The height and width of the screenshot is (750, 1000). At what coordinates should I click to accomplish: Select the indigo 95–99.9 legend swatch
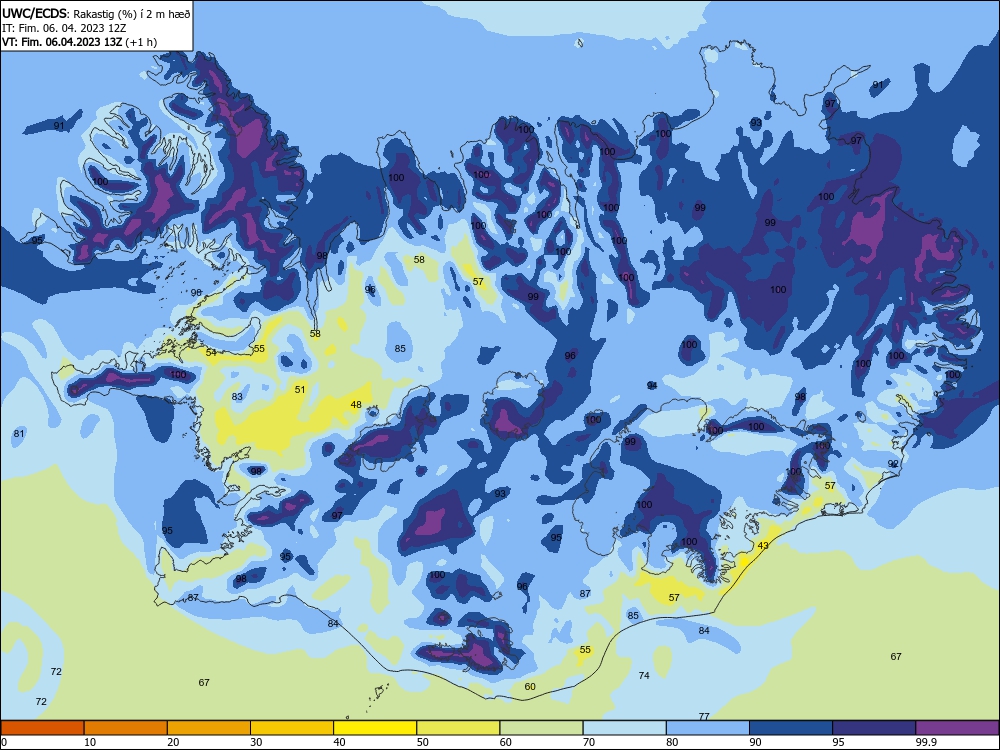874,728
